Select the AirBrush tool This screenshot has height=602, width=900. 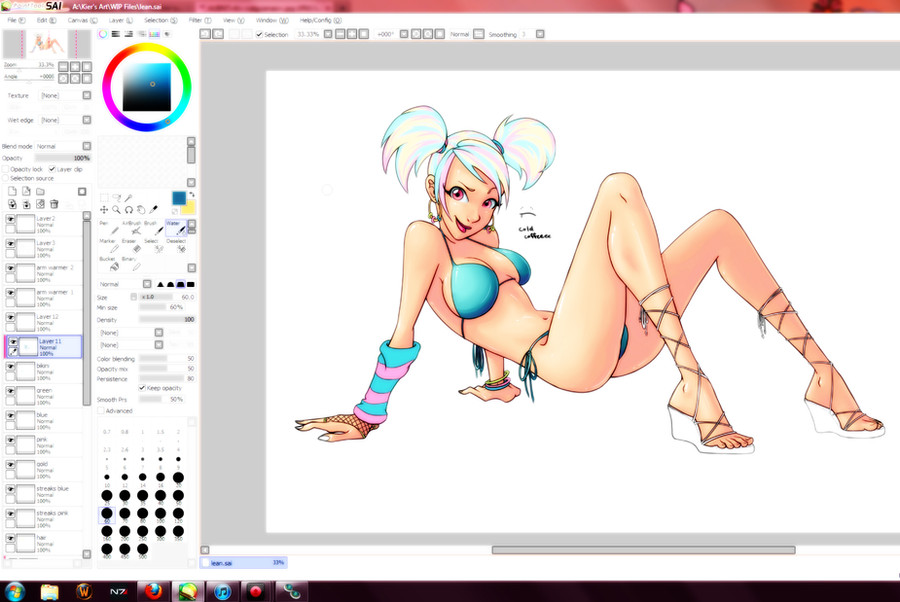click(x=131, y=228)
